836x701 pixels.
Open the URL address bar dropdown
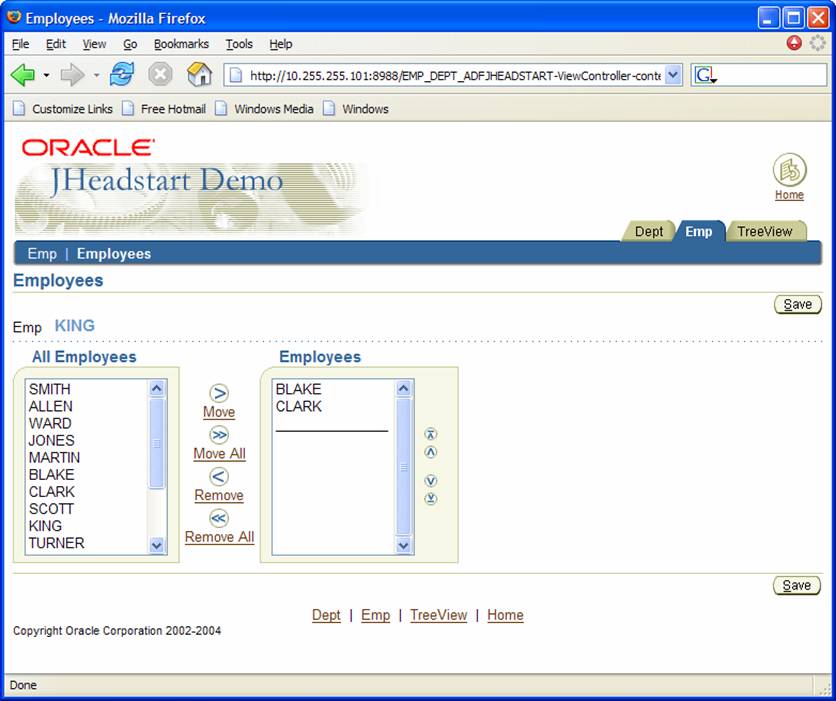(x=673, y=75)
